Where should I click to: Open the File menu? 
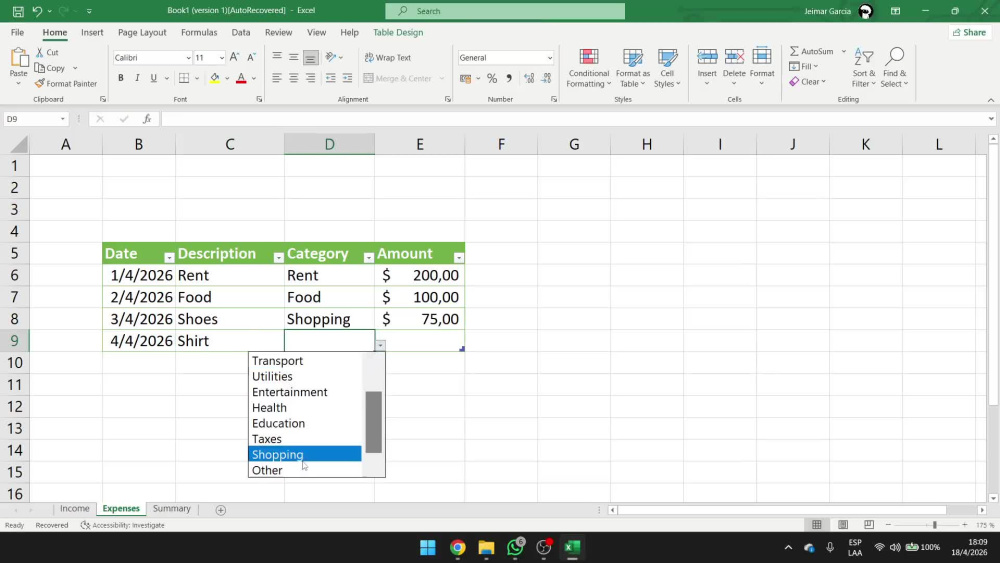click(x=17, y=32)
